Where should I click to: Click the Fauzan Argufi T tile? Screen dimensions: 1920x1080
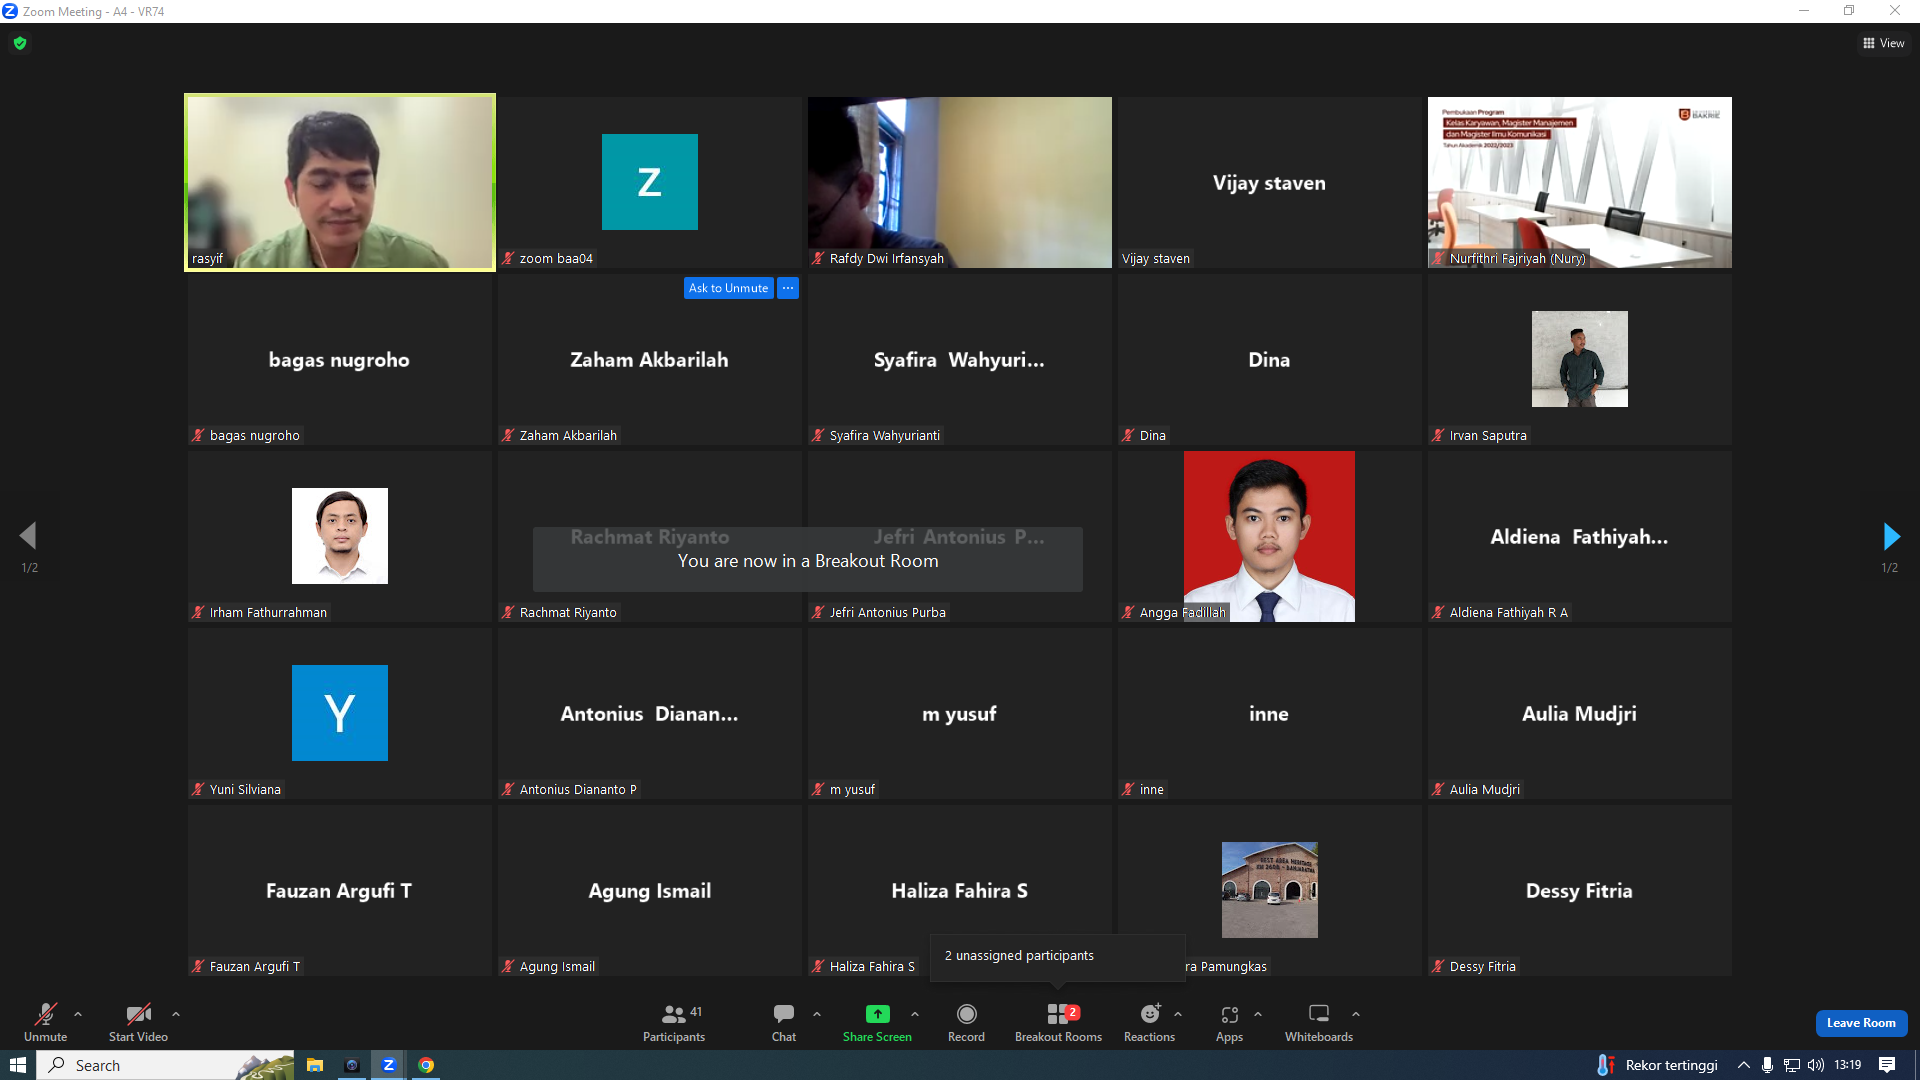pos(340,890)
